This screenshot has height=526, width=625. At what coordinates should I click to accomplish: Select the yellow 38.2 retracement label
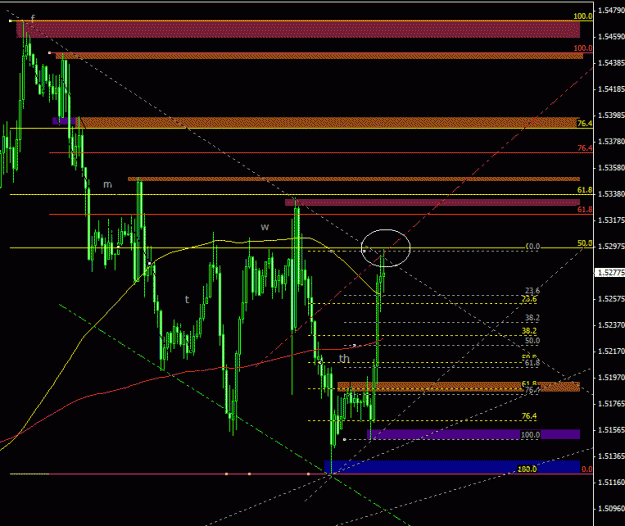pyautogui.click(x=529, y=331)
